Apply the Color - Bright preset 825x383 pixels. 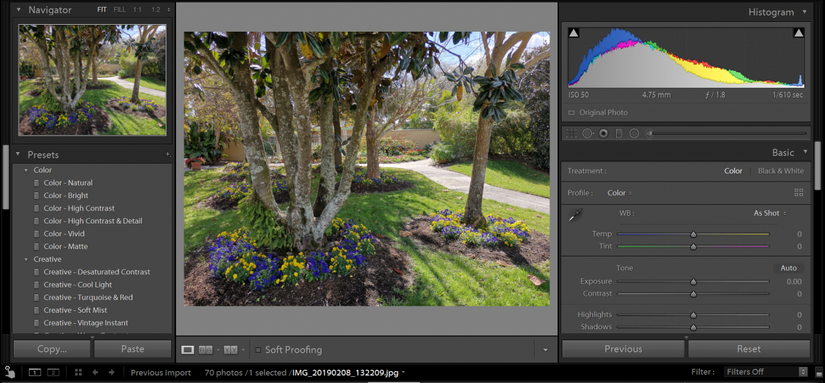pos(66,196)
